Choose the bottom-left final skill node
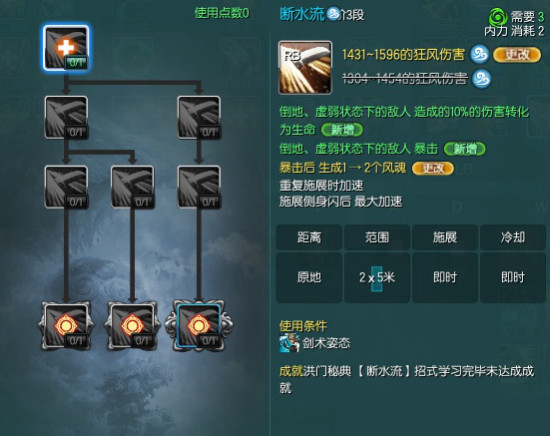 click(x=66, y=326)
